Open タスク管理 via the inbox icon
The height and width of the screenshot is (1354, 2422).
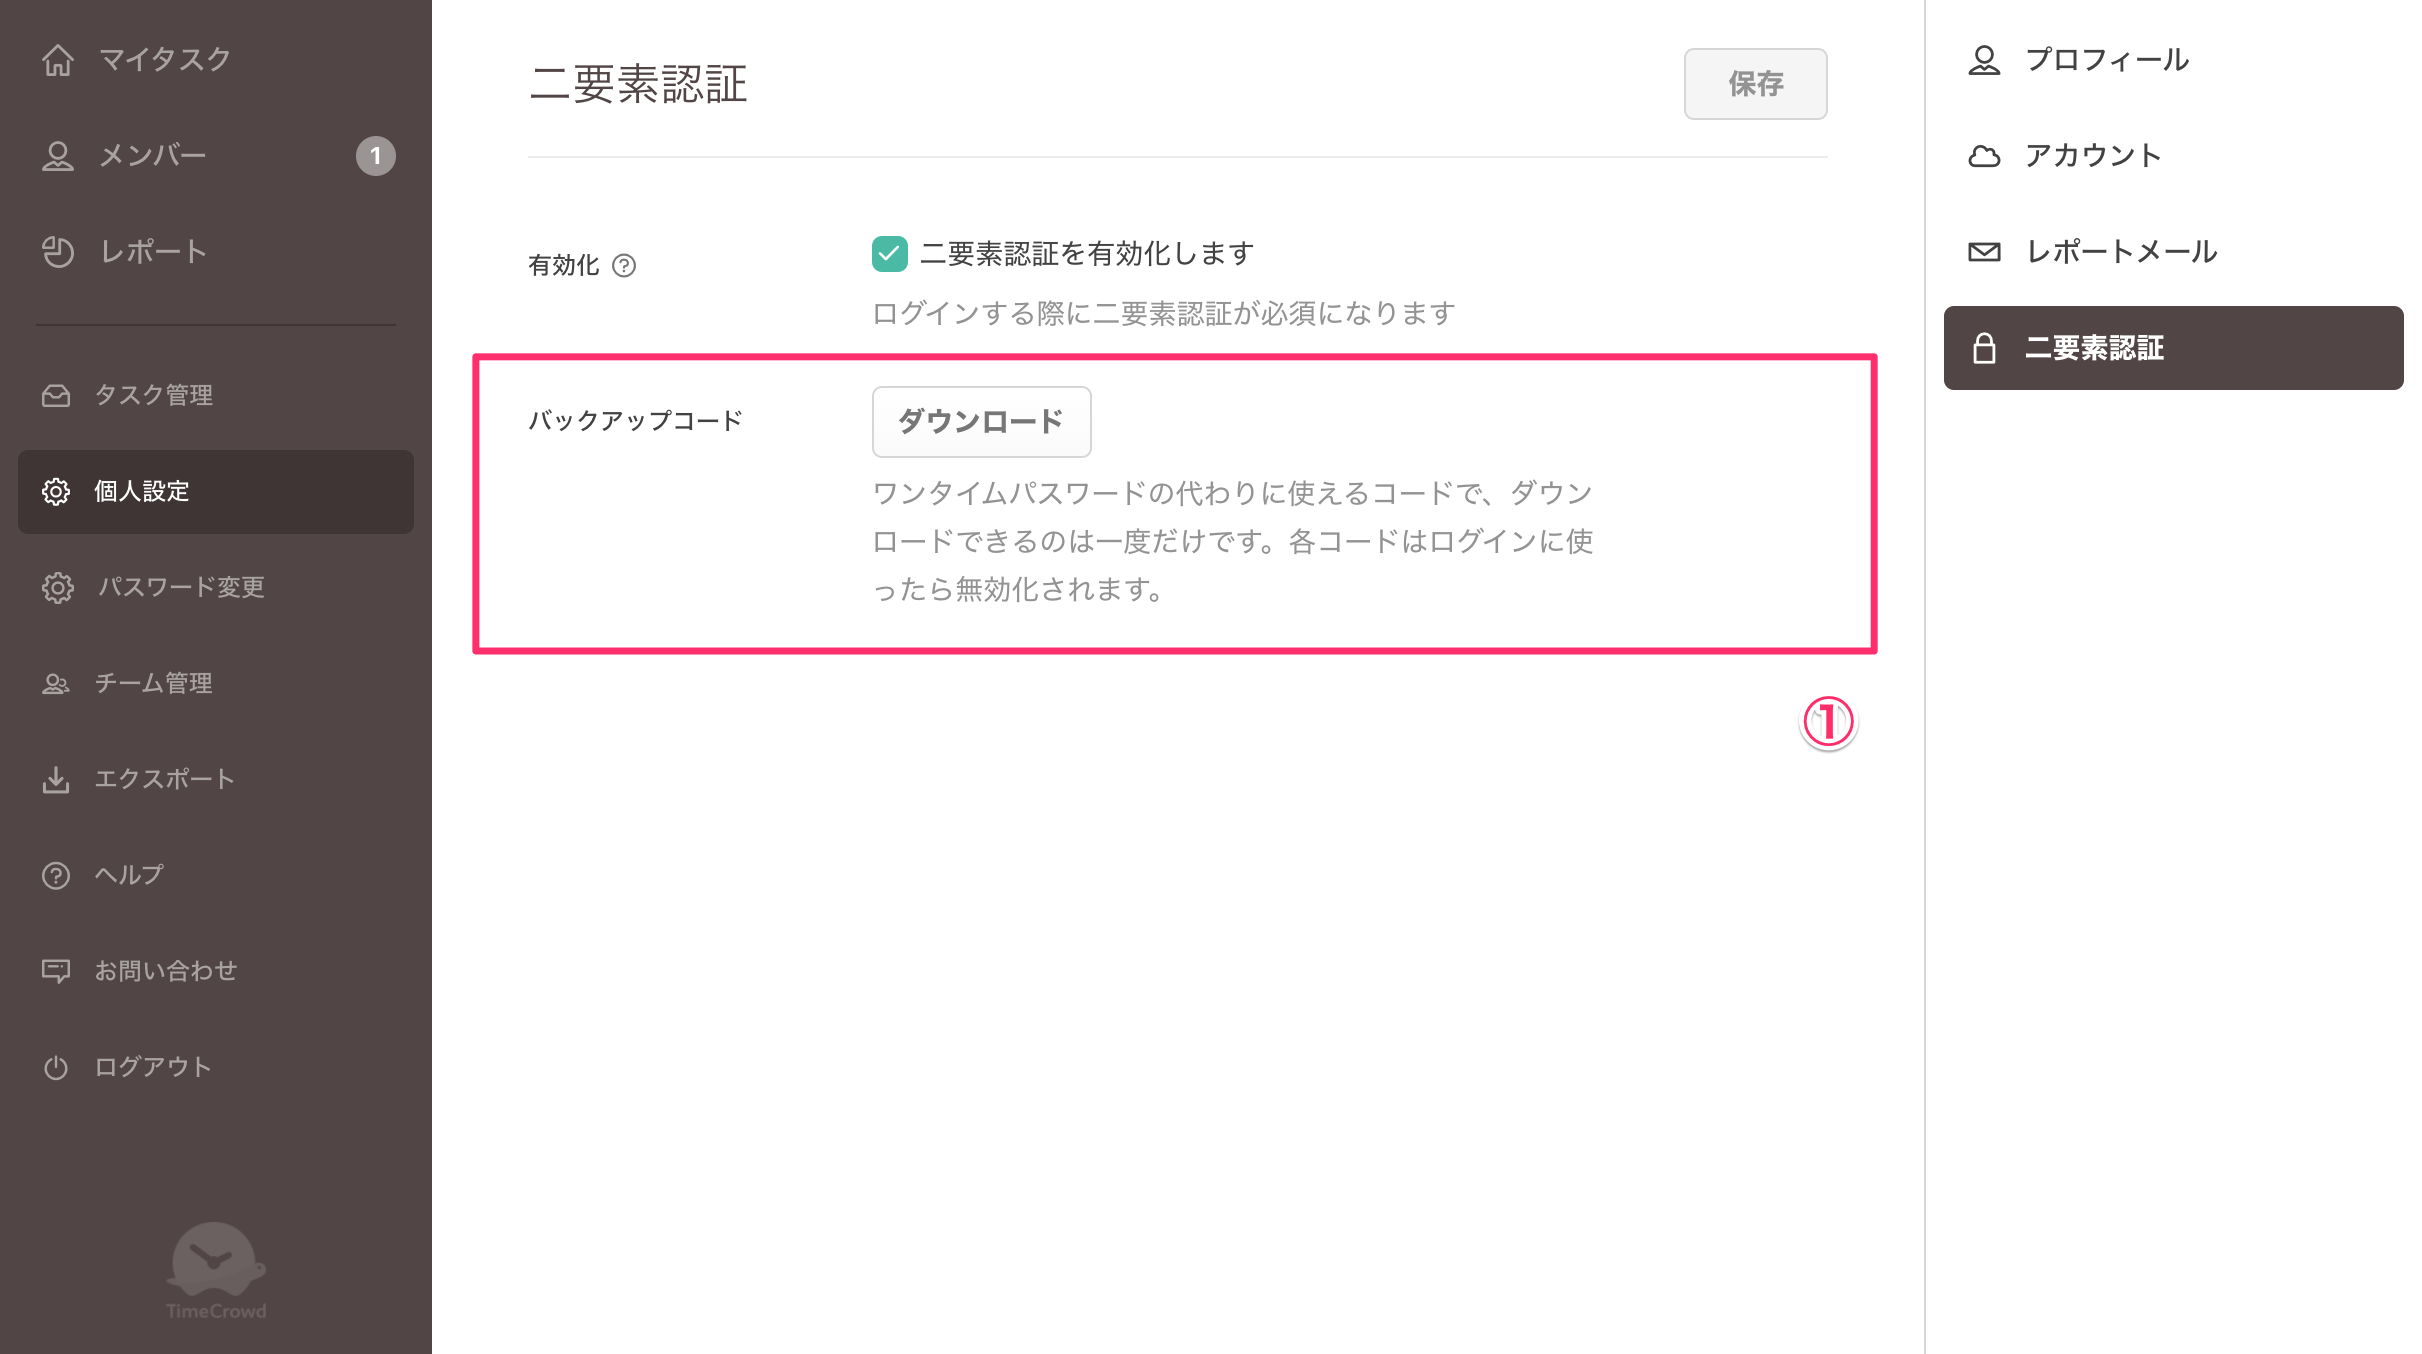click(57, 395)
